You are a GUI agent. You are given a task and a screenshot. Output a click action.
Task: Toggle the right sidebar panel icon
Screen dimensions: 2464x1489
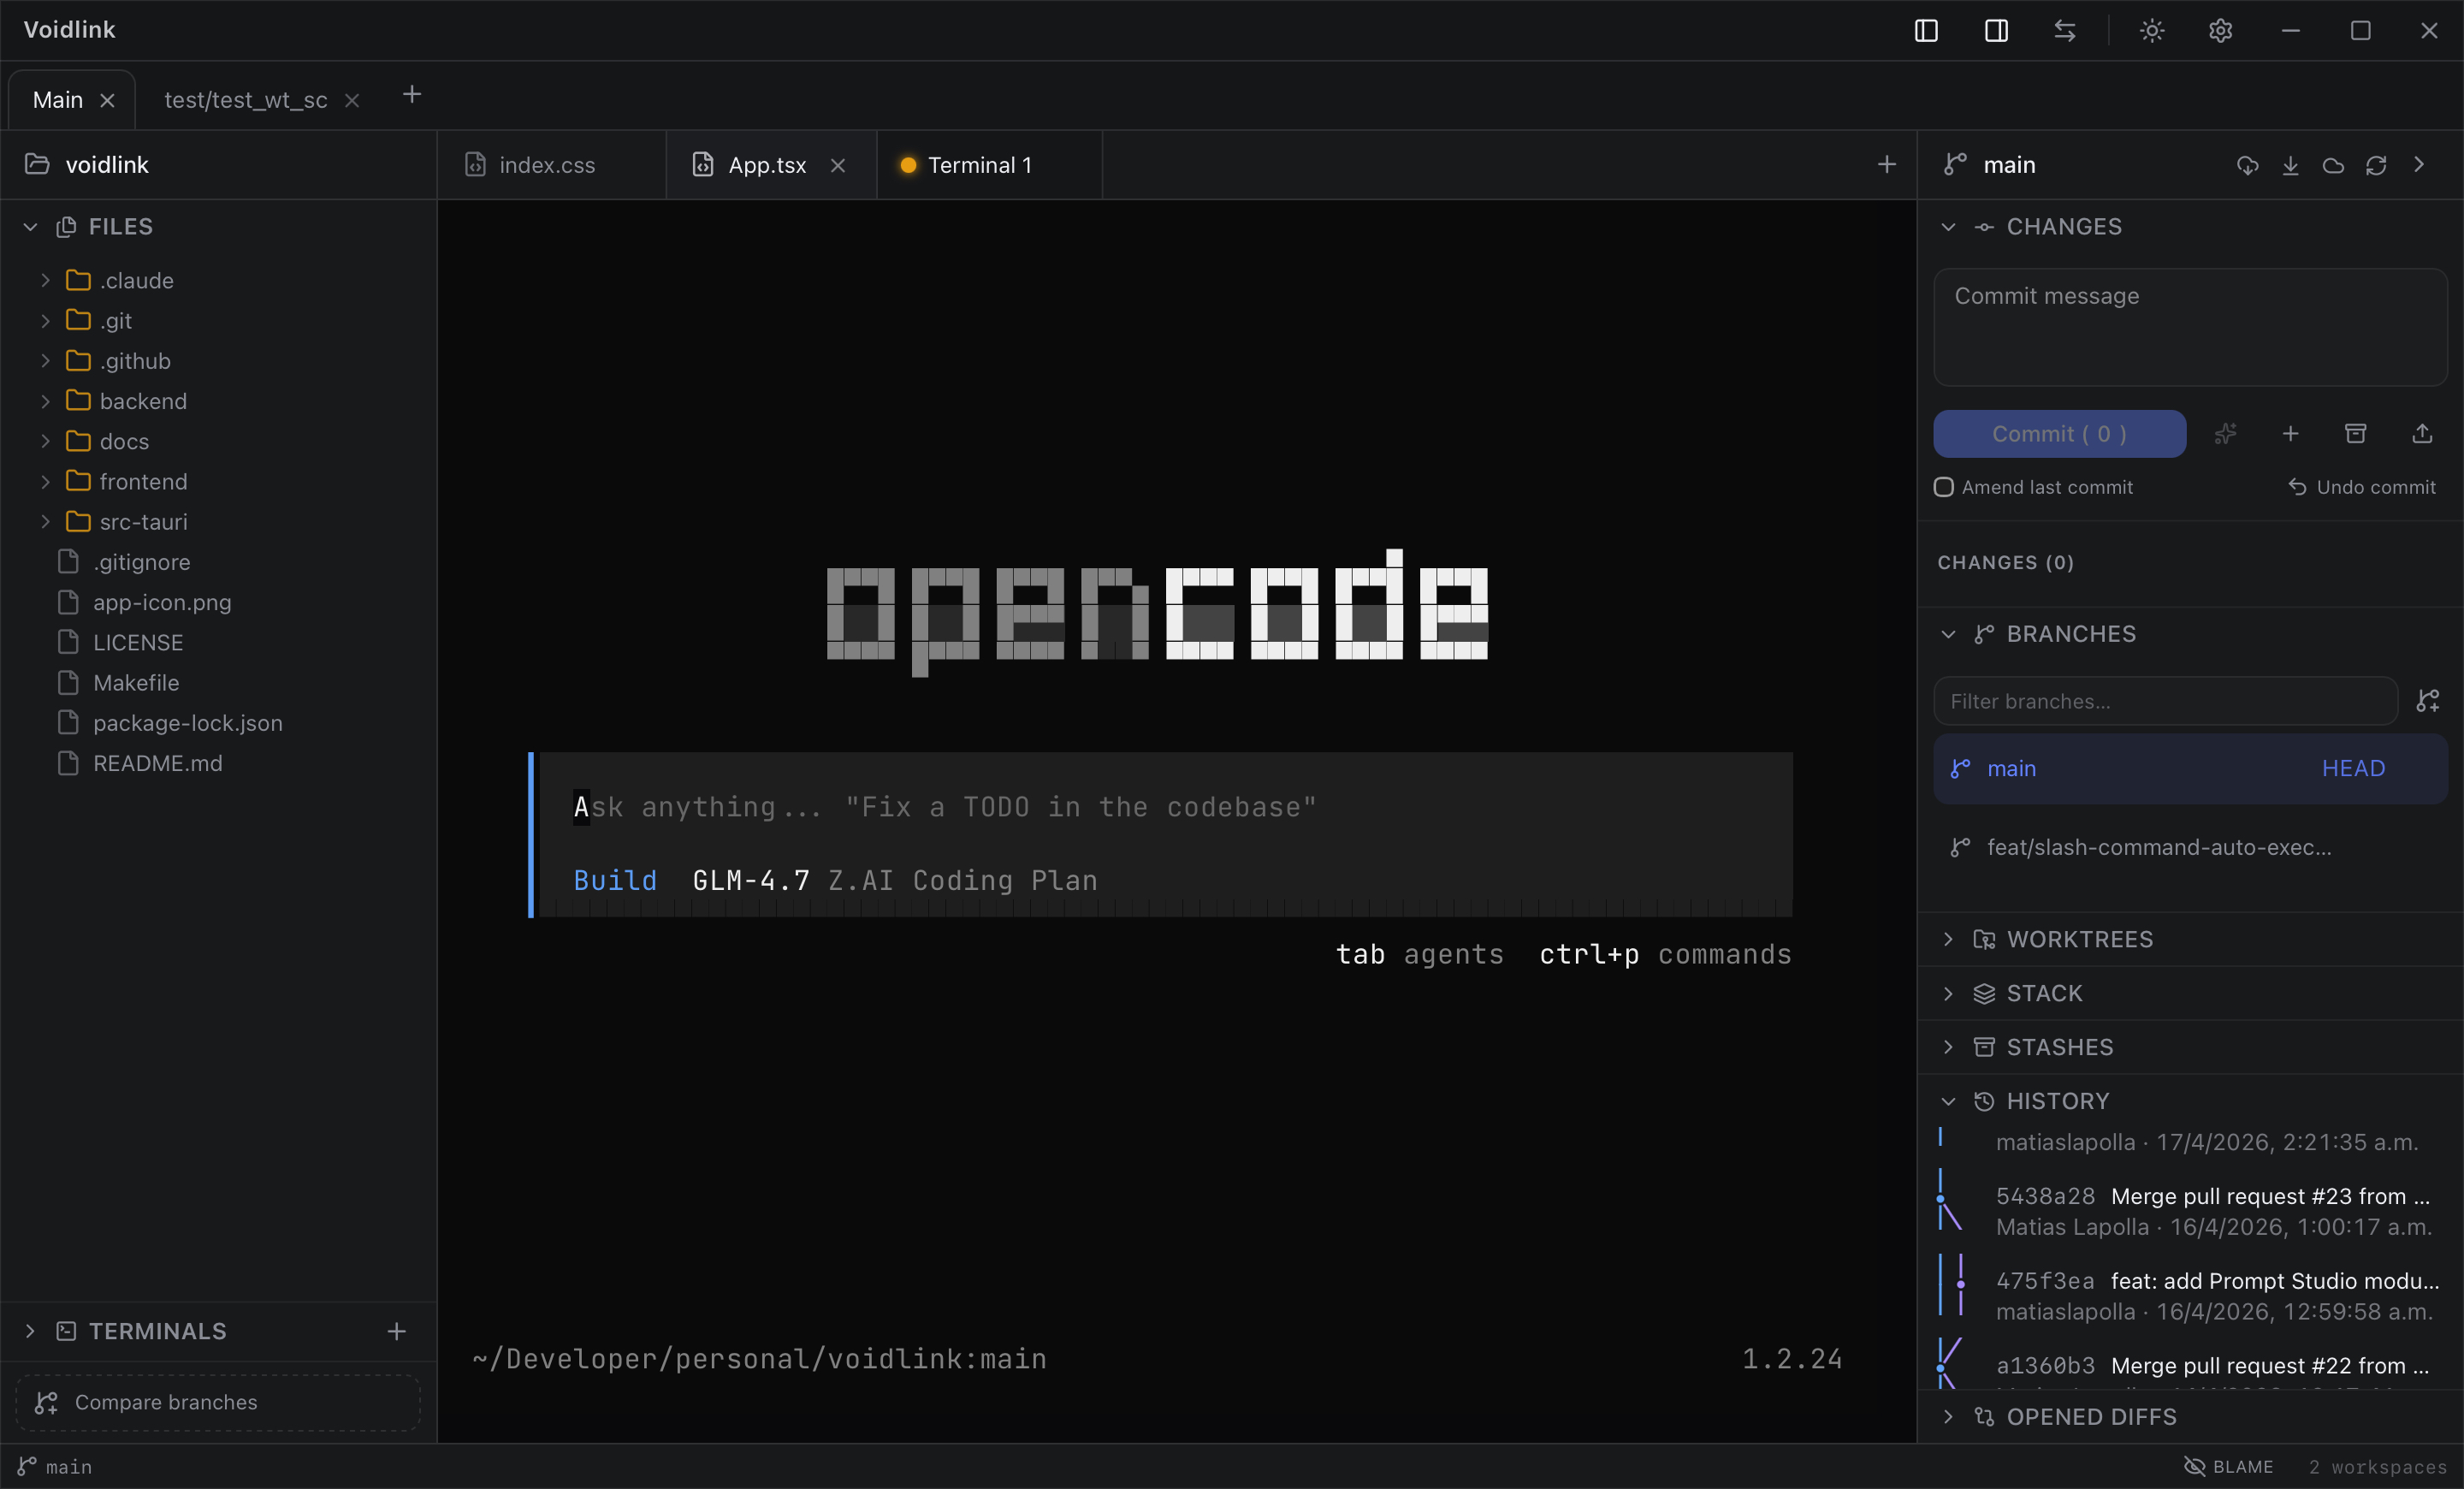(1996, 31)
